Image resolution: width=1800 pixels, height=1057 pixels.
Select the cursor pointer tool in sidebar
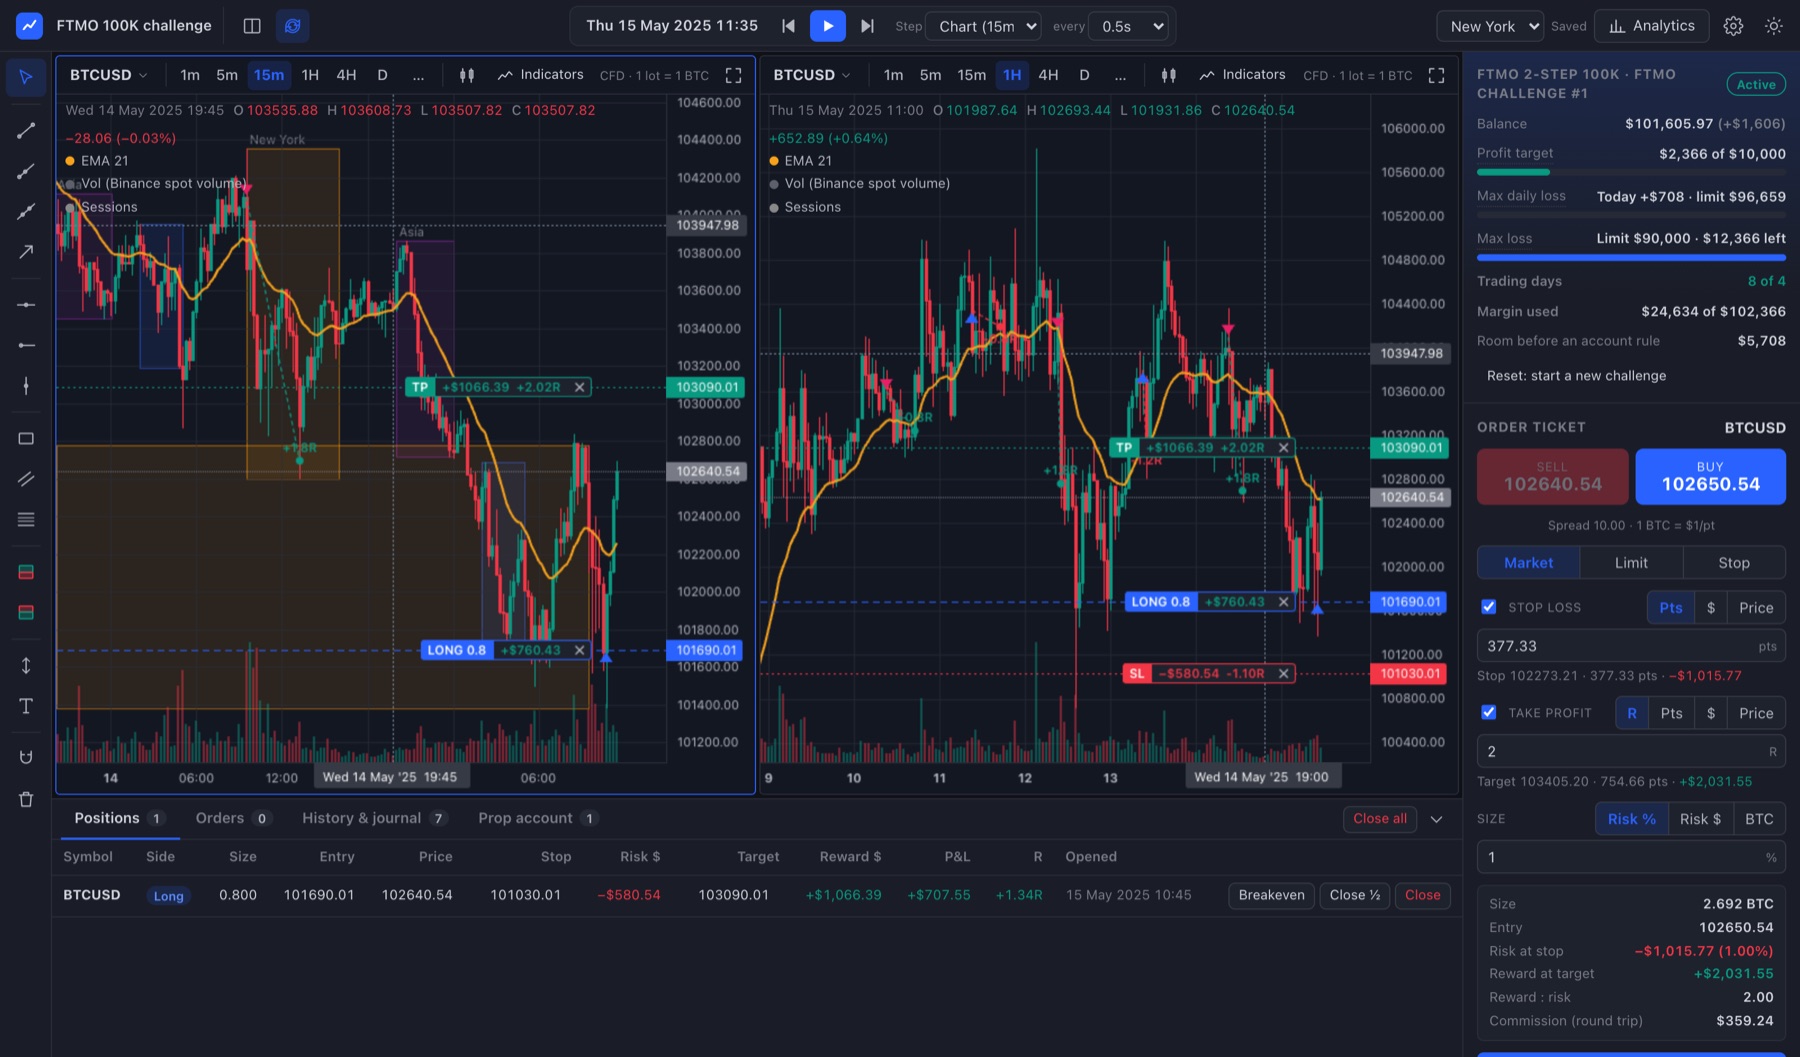coord(26,77)
